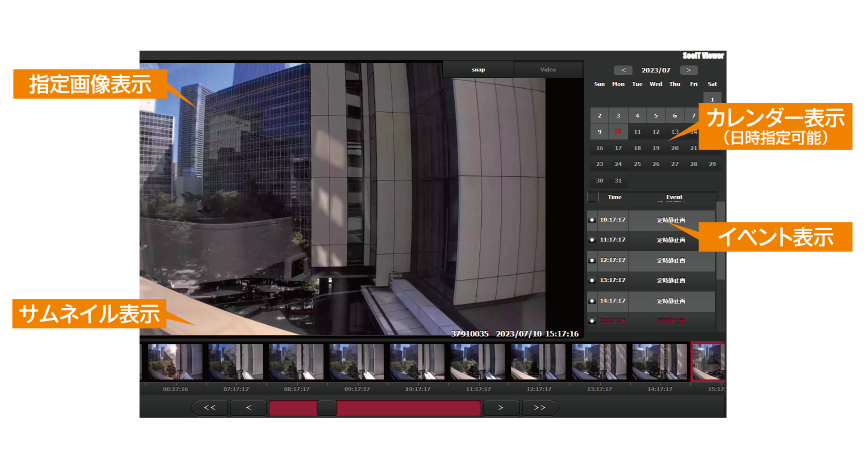Open the 06:17:16 thumbnail
The width and height of the screenshot is (867, 467).
175,362
